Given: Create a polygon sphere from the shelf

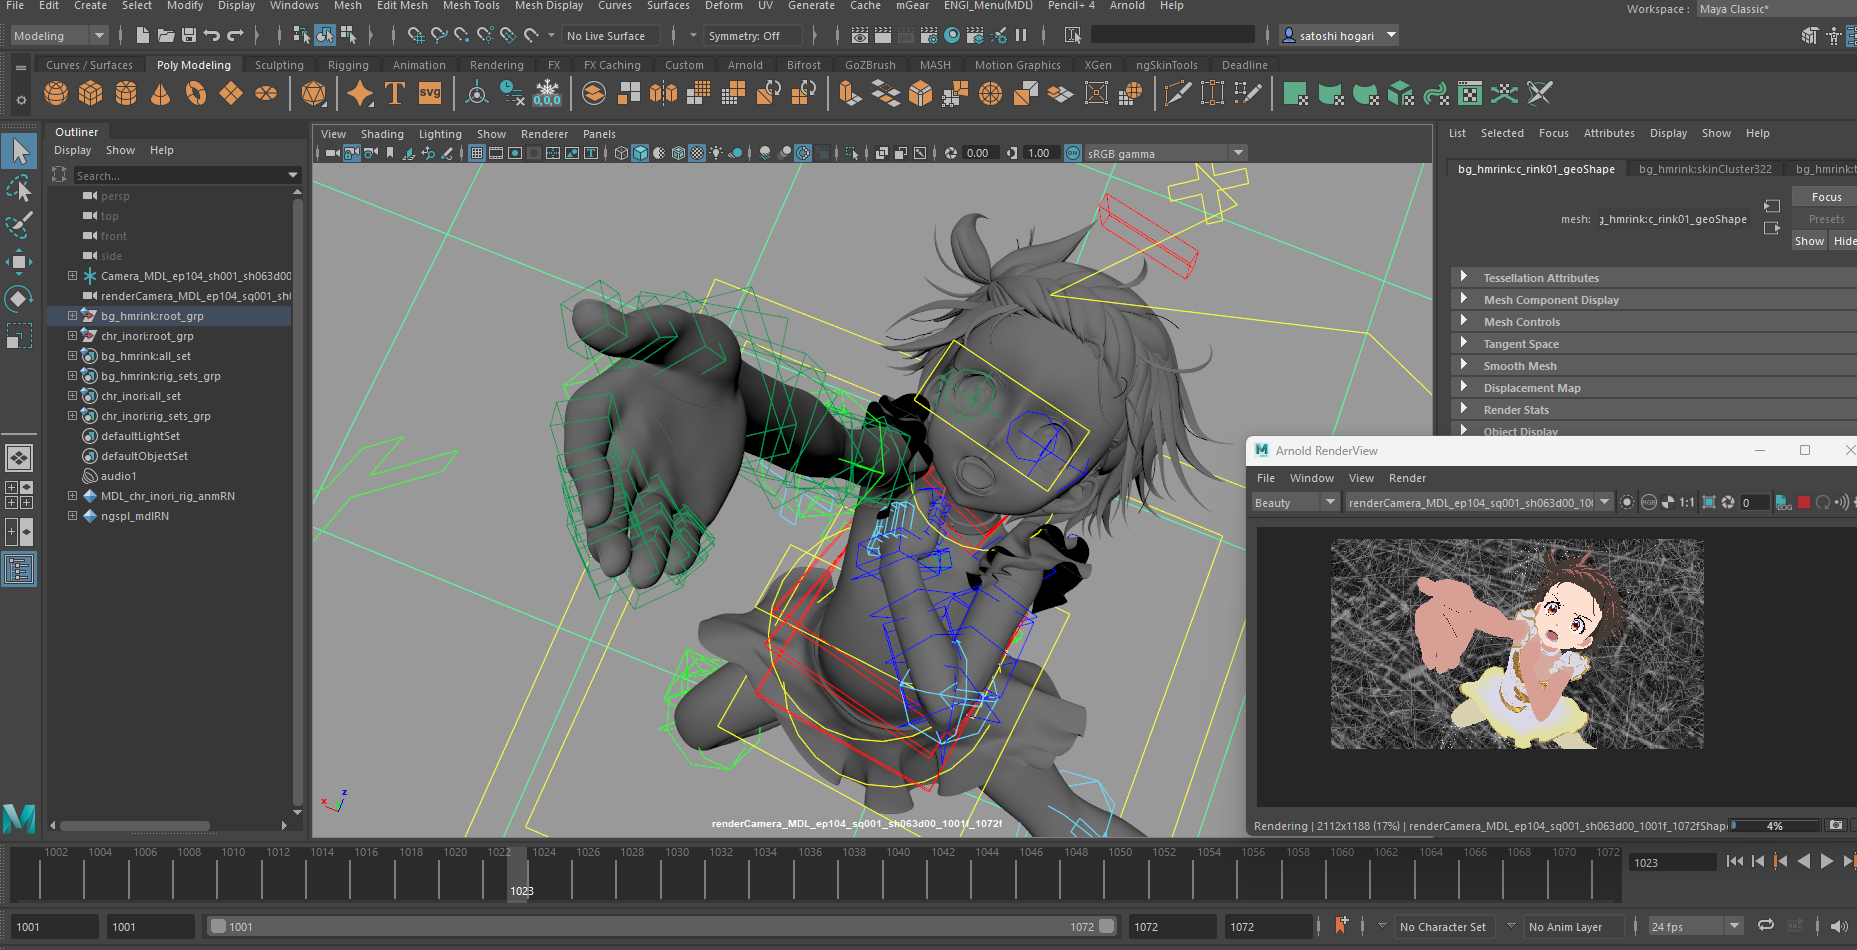Looking at the screenshot, I should [x=56, y=94].
